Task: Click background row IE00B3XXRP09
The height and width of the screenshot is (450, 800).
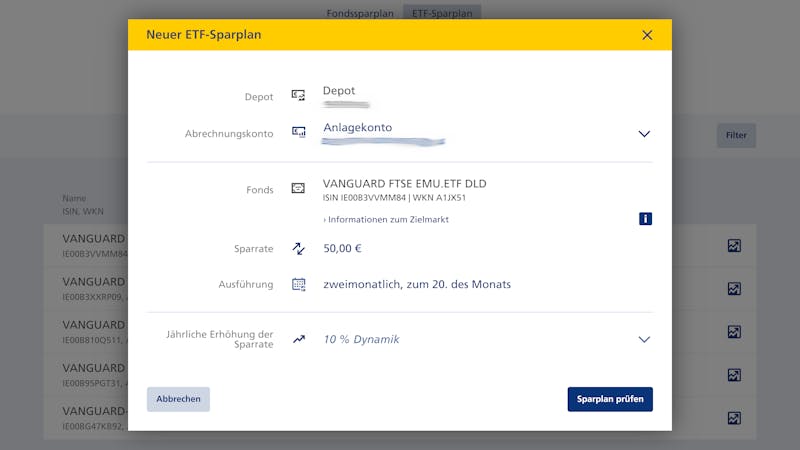Action: 86,288
